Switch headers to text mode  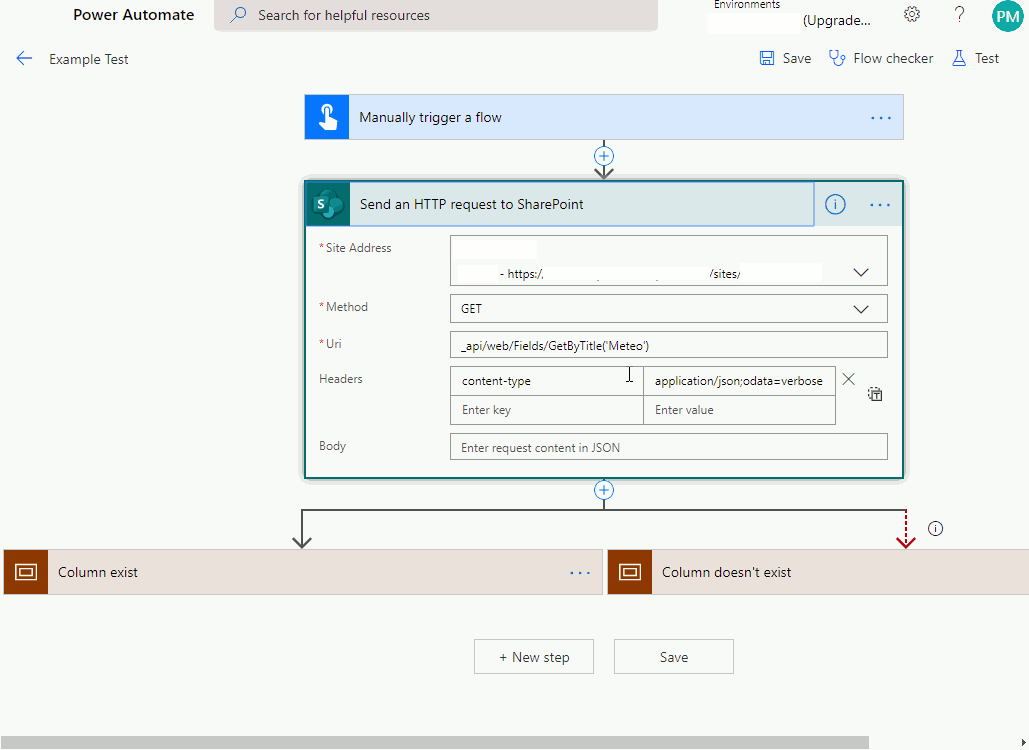875,394
